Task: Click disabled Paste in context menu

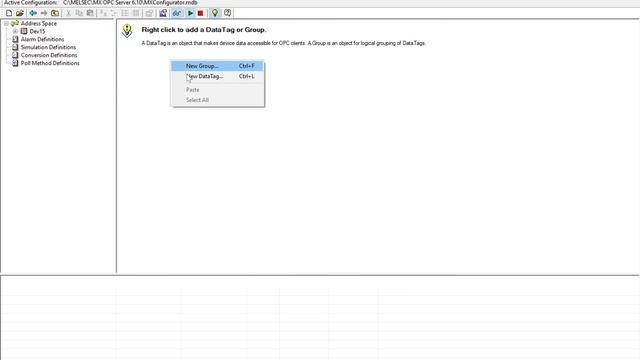Action: point(217,89)
